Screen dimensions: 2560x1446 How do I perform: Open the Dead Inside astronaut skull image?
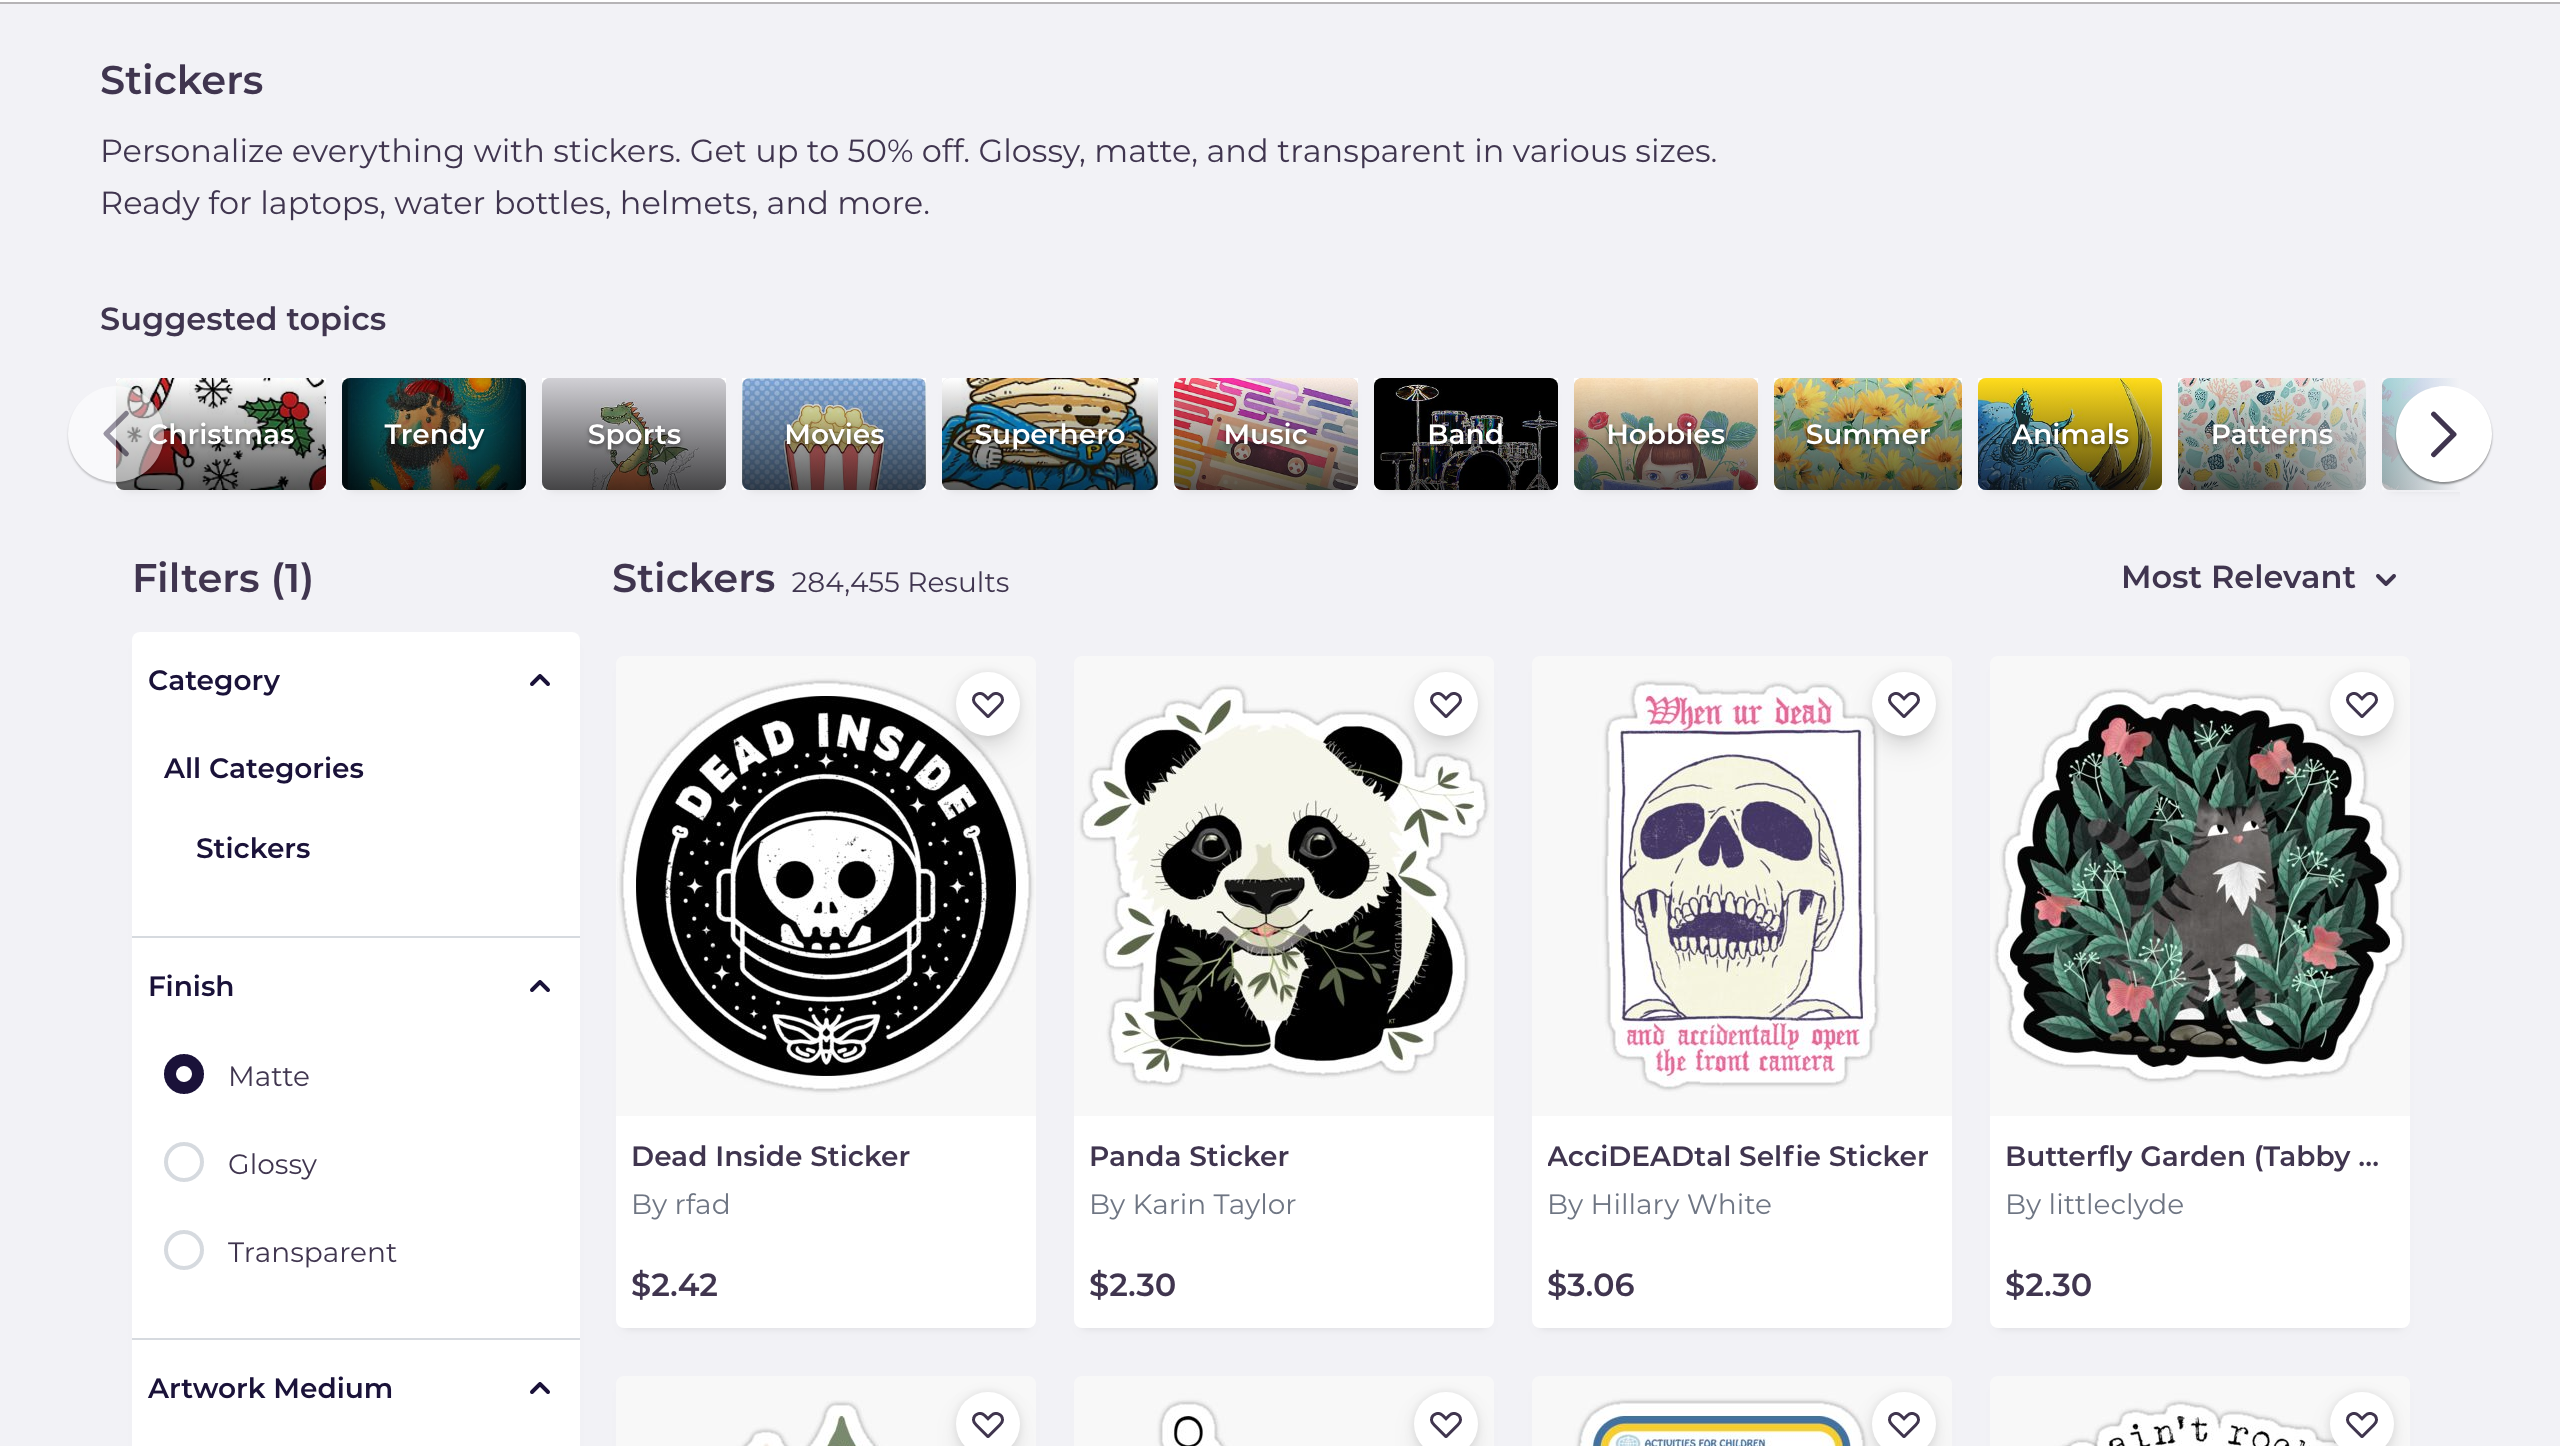pyautogui.click(x=826, y=886)
